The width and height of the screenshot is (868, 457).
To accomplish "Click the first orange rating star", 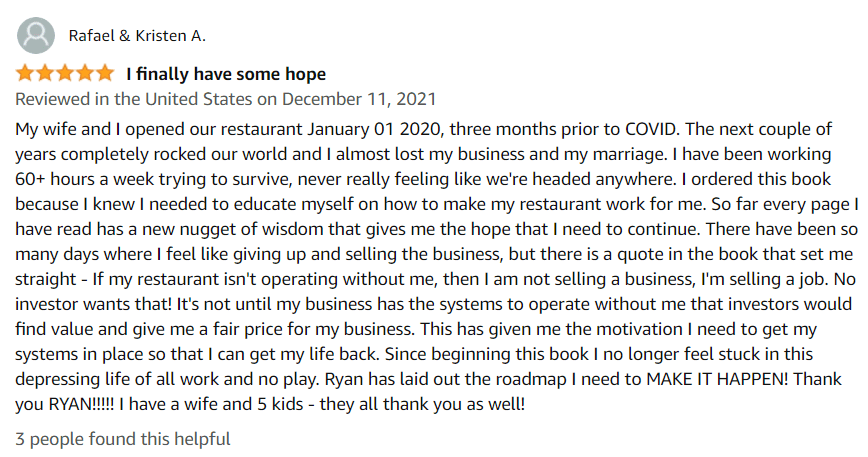I will coord(25,73).
